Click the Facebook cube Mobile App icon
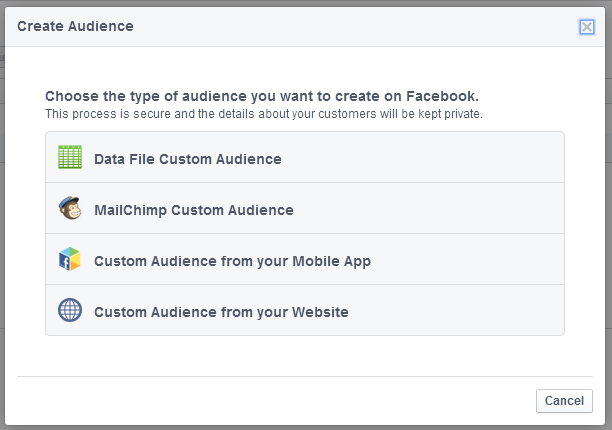Viewport: 612px width, 430px height. (x=70, y=259)
